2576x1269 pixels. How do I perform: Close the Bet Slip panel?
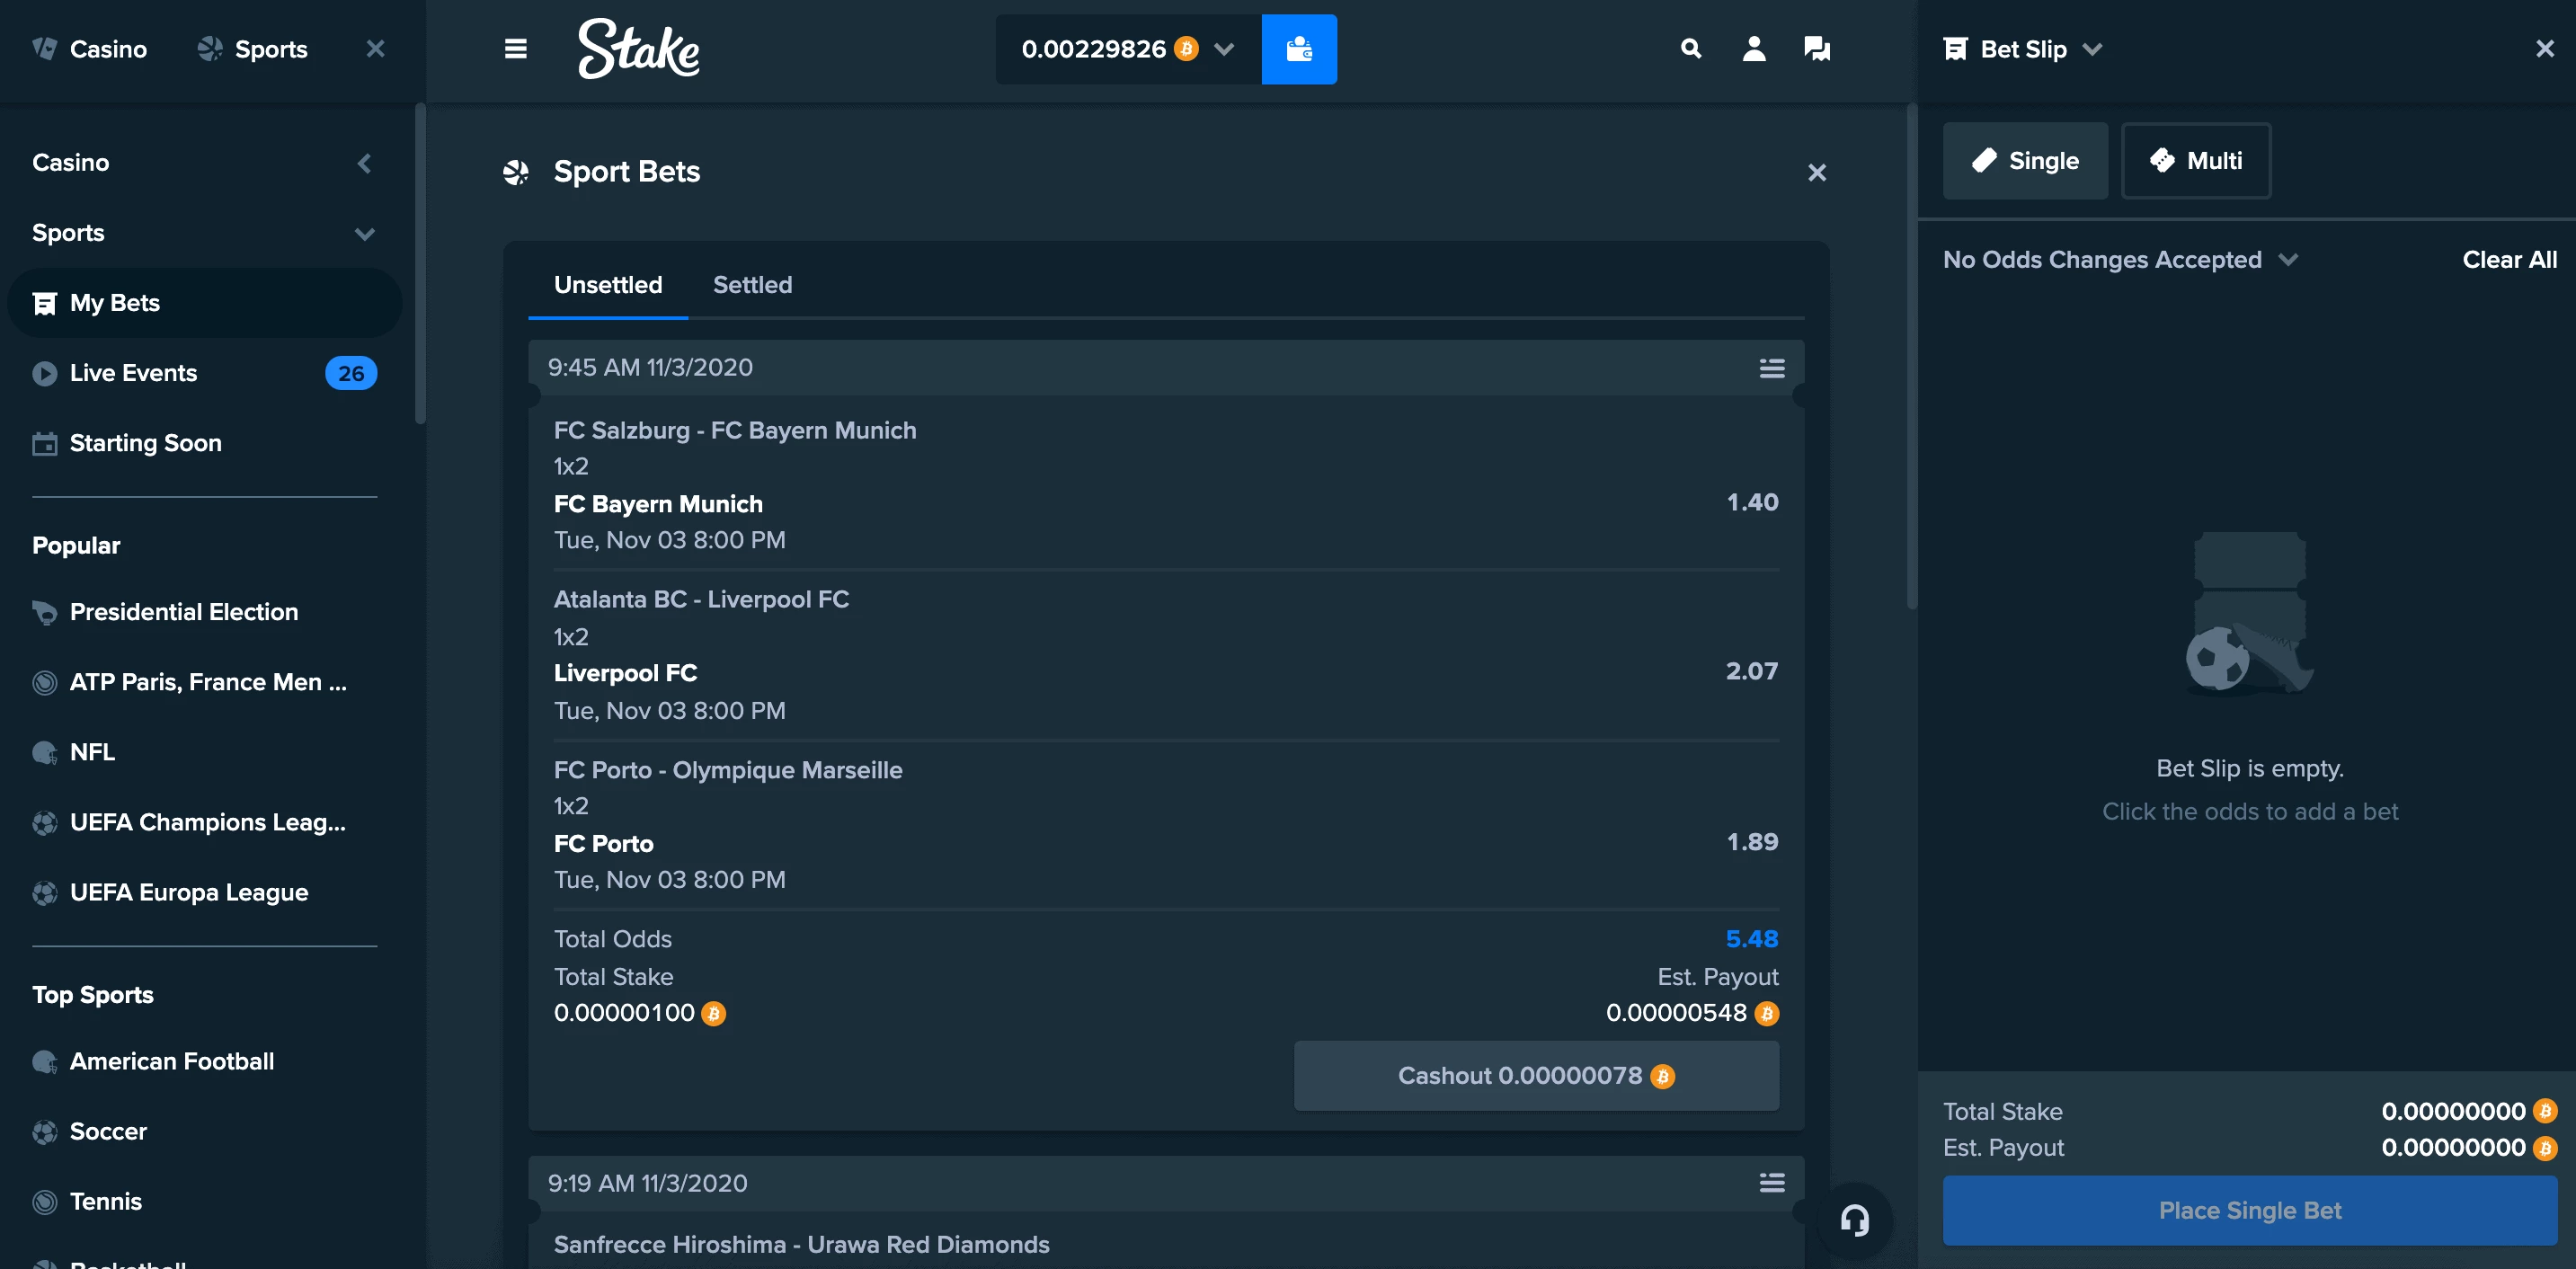pos(2545,49)
